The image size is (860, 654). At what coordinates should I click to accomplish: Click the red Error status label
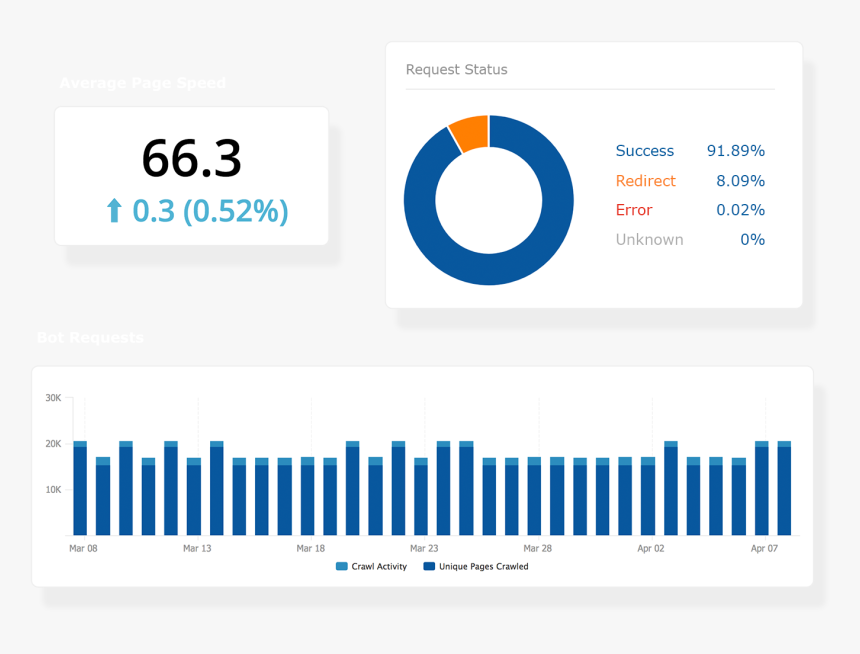(x=634, y=210)
